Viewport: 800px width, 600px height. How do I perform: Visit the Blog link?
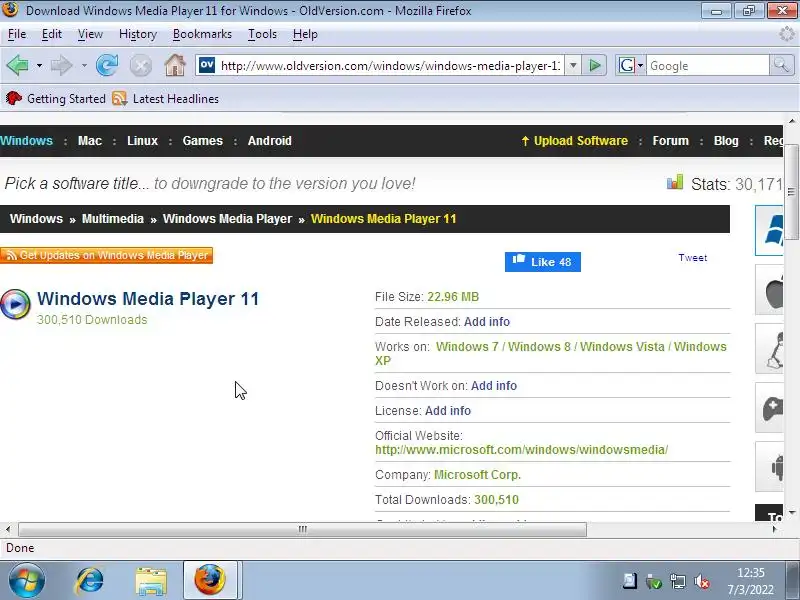pyautogui.click(x=726, y=141)
